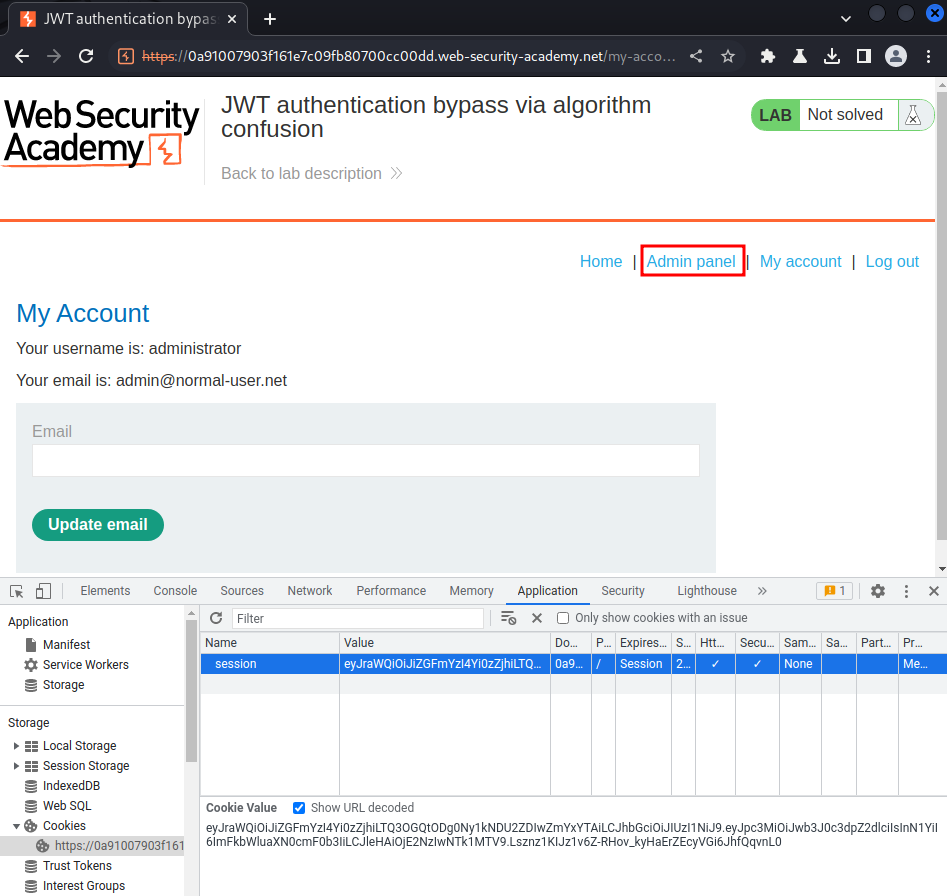Viewport: 947px width, 896px height.
Task: Click the Email input field
Action: [x=365, y=461]
